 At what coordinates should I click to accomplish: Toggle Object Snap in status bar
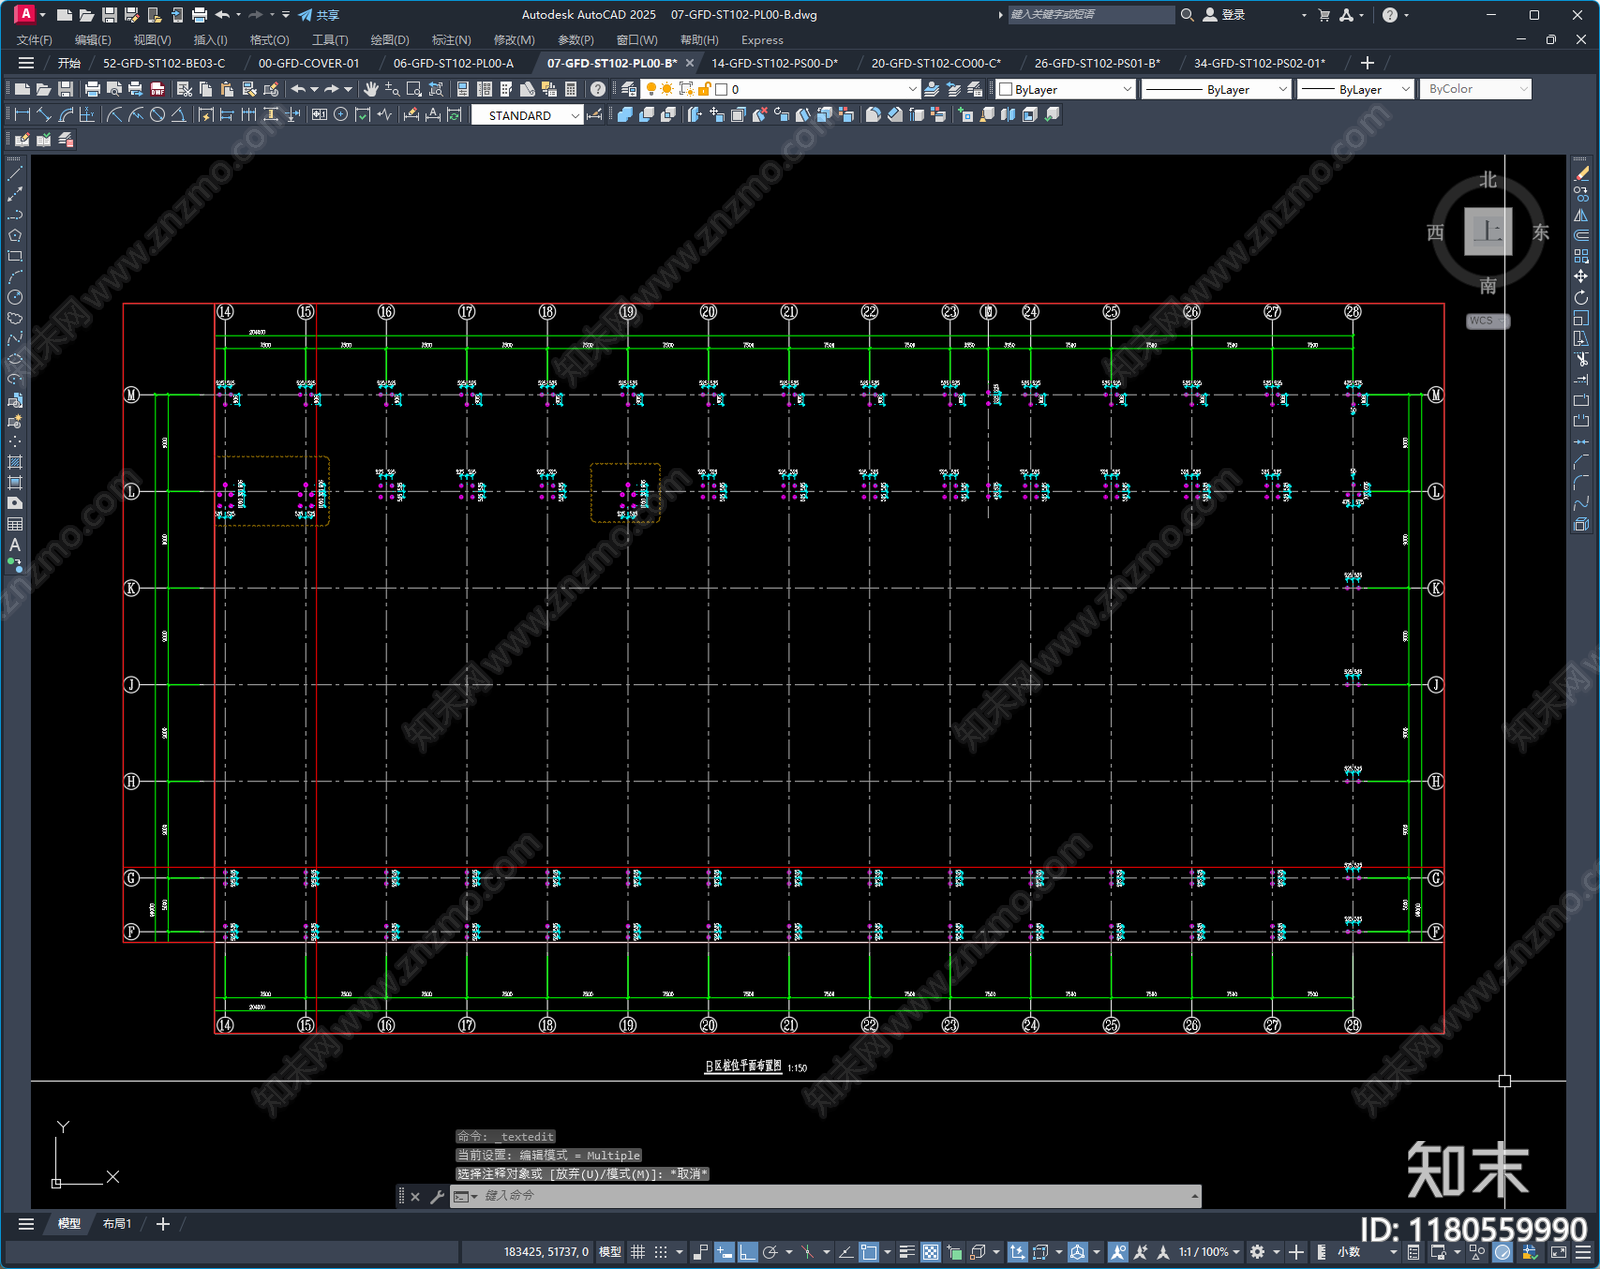869,1252
